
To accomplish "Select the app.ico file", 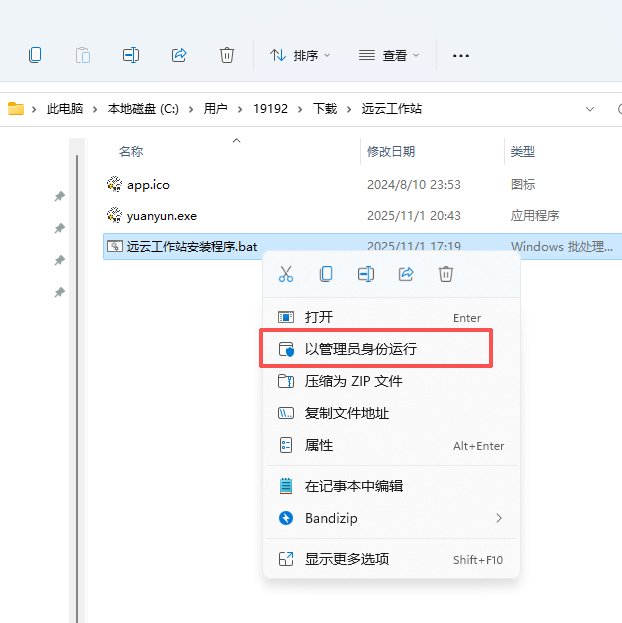I will tap(148, 185).
